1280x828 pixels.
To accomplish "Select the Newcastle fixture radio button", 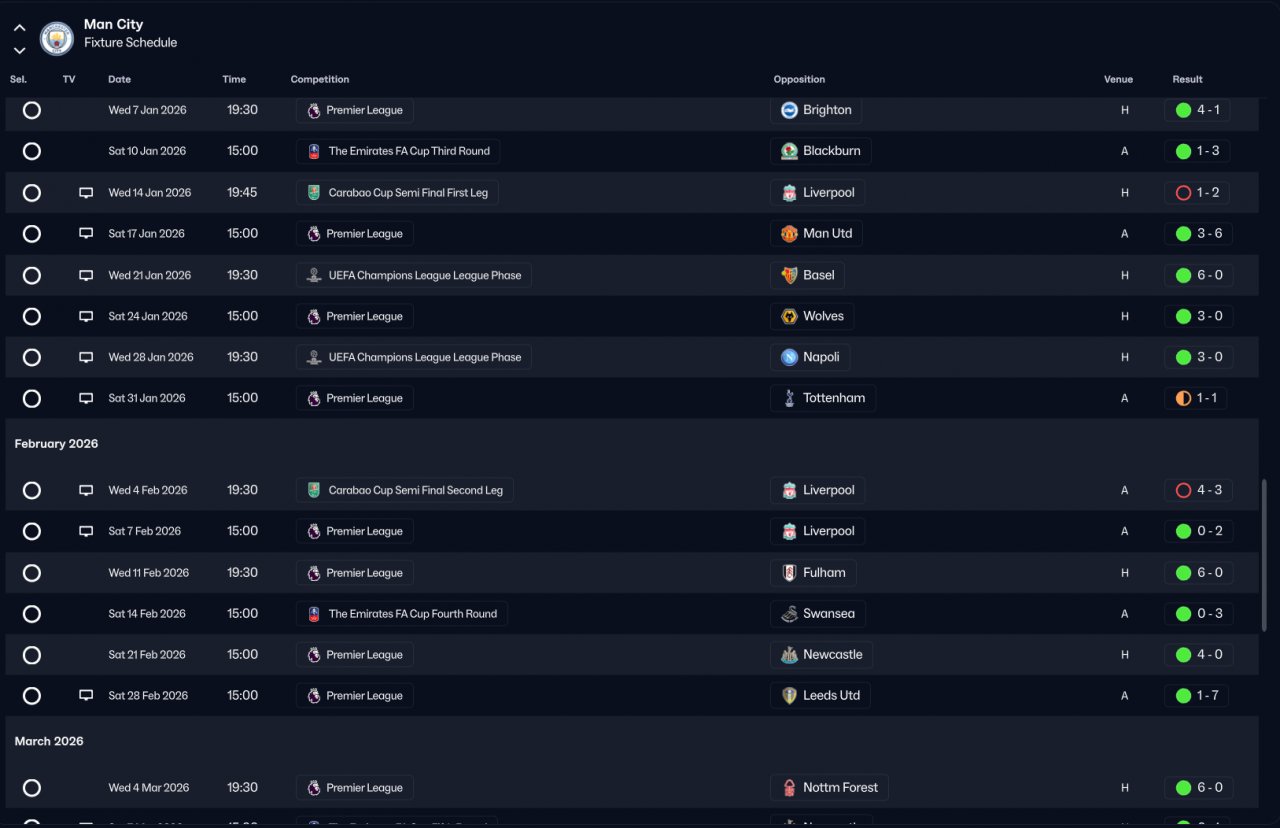I will [x=32, y=655].
